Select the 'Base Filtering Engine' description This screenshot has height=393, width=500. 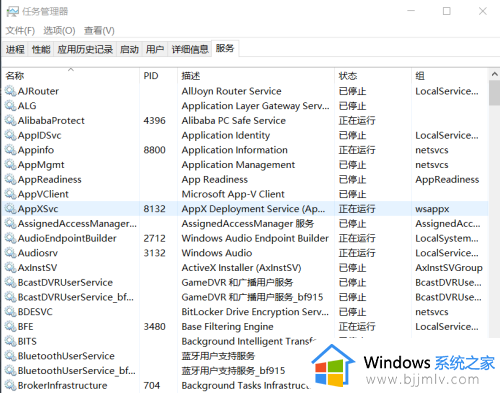tap(227, 327)
